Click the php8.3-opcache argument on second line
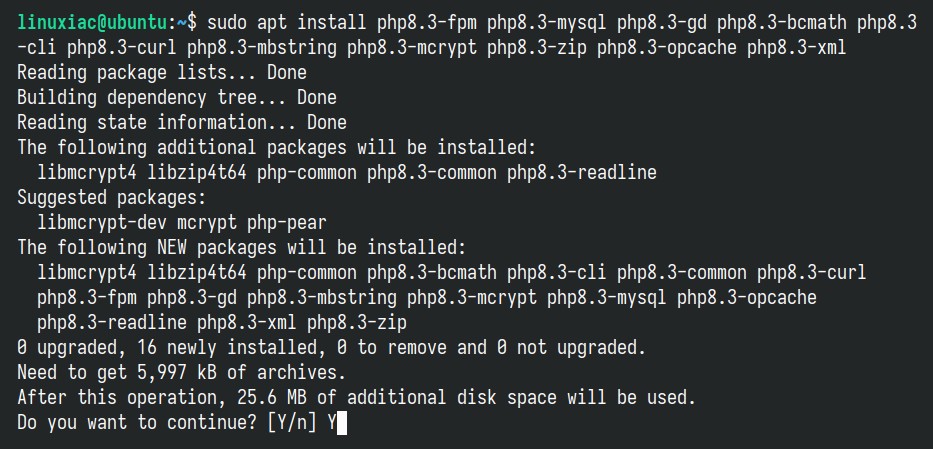 click(x=667, y=48)
